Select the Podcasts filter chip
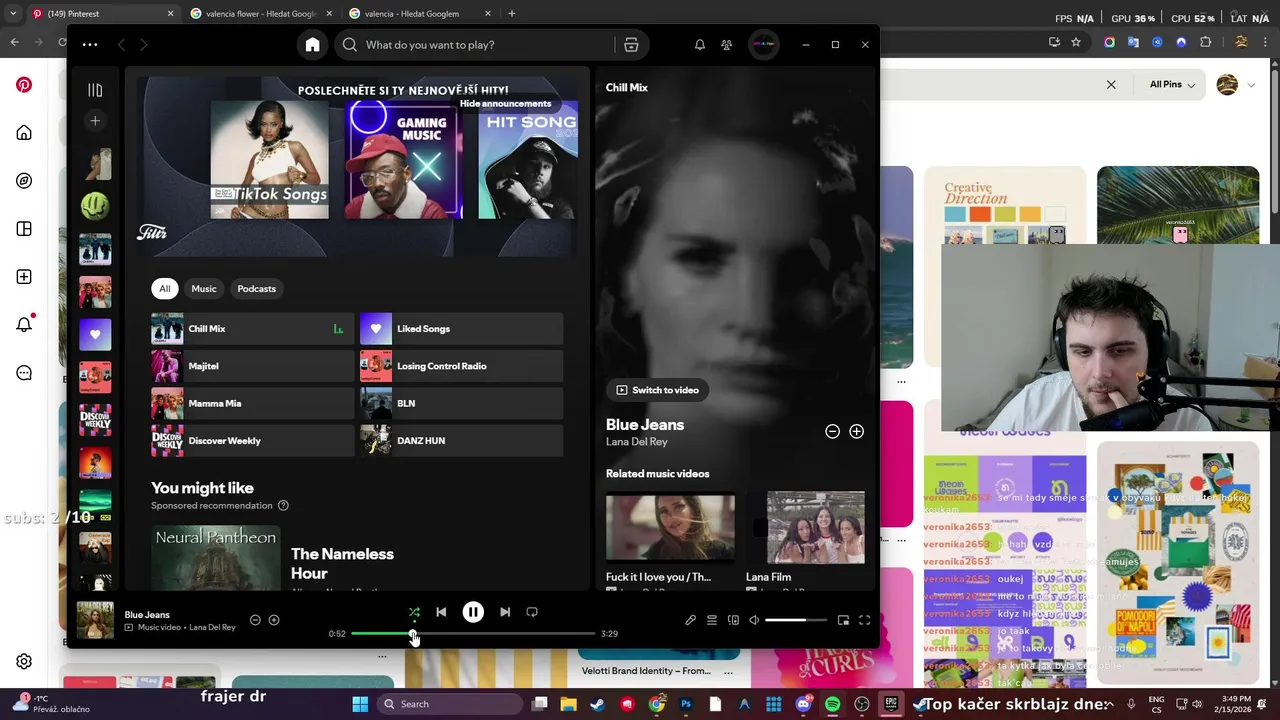1280x720 pixels. 256,289
